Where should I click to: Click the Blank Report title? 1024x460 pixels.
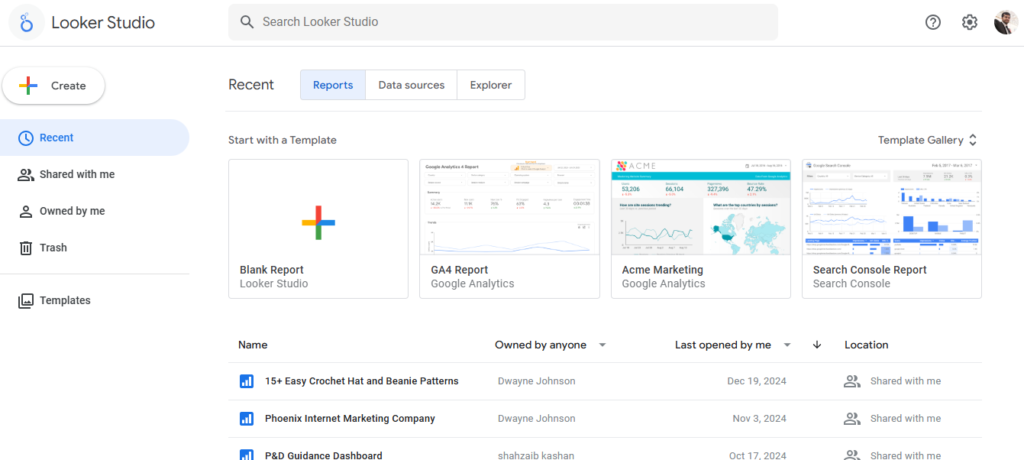(272, 270)
